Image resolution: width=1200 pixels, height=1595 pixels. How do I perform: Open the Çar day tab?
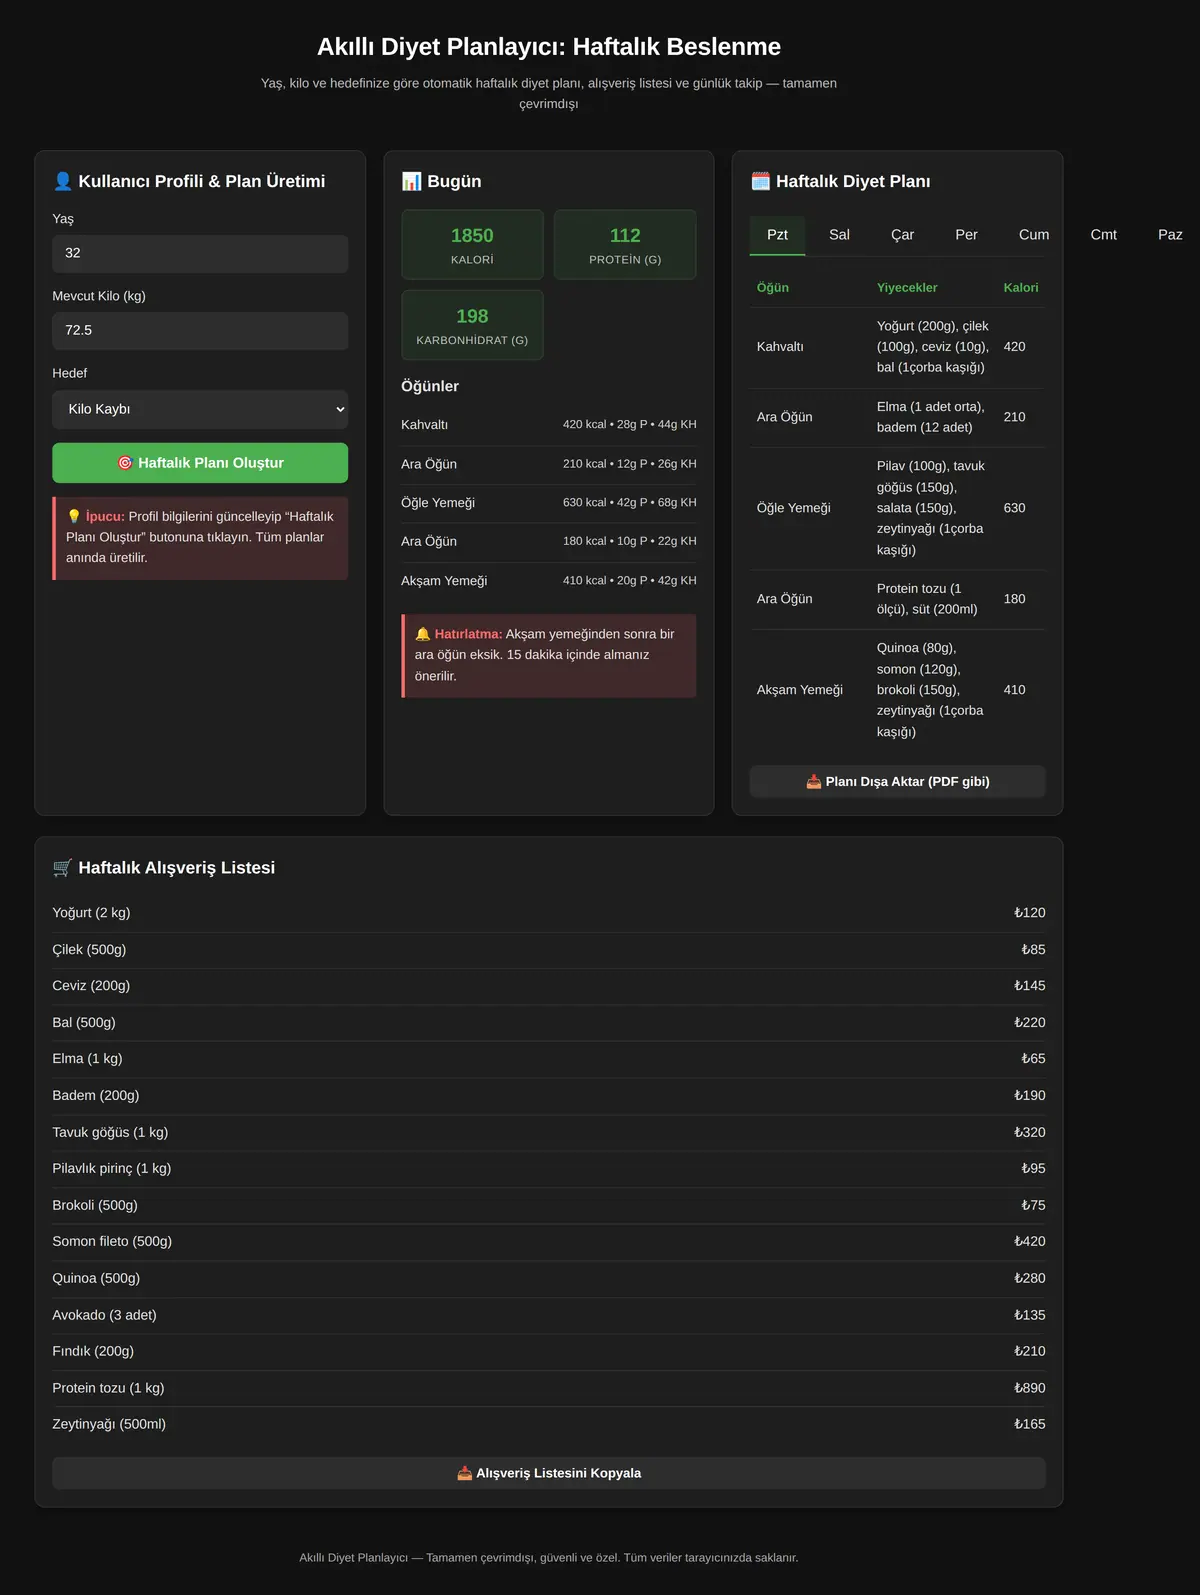902,235
